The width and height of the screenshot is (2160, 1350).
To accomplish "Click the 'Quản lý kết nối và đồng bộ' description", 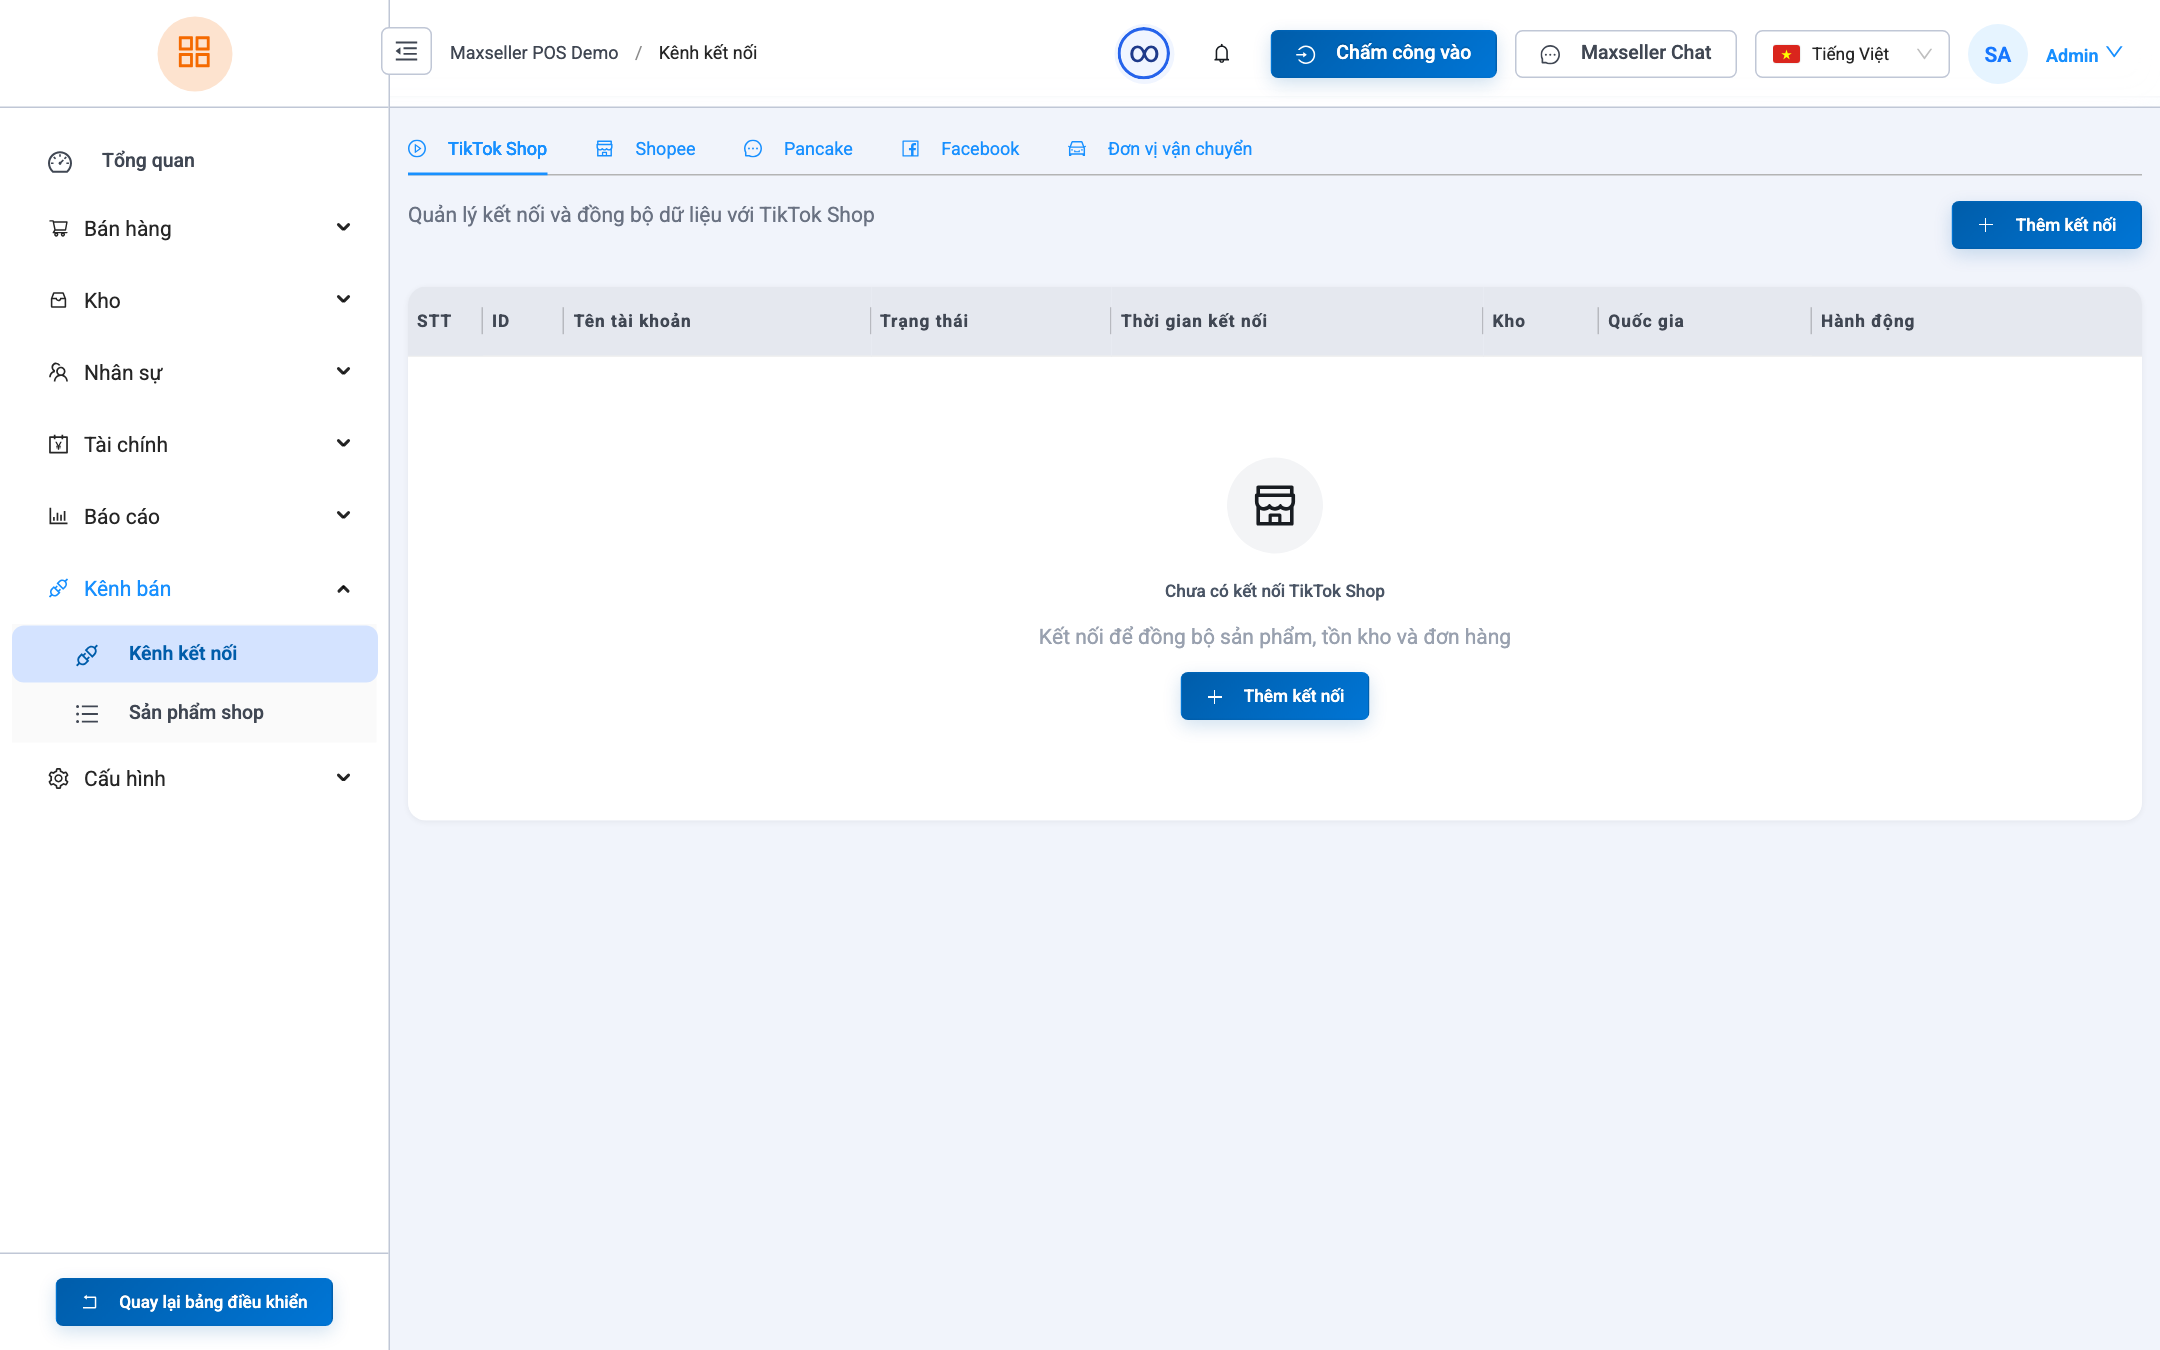I will (641, 215).
